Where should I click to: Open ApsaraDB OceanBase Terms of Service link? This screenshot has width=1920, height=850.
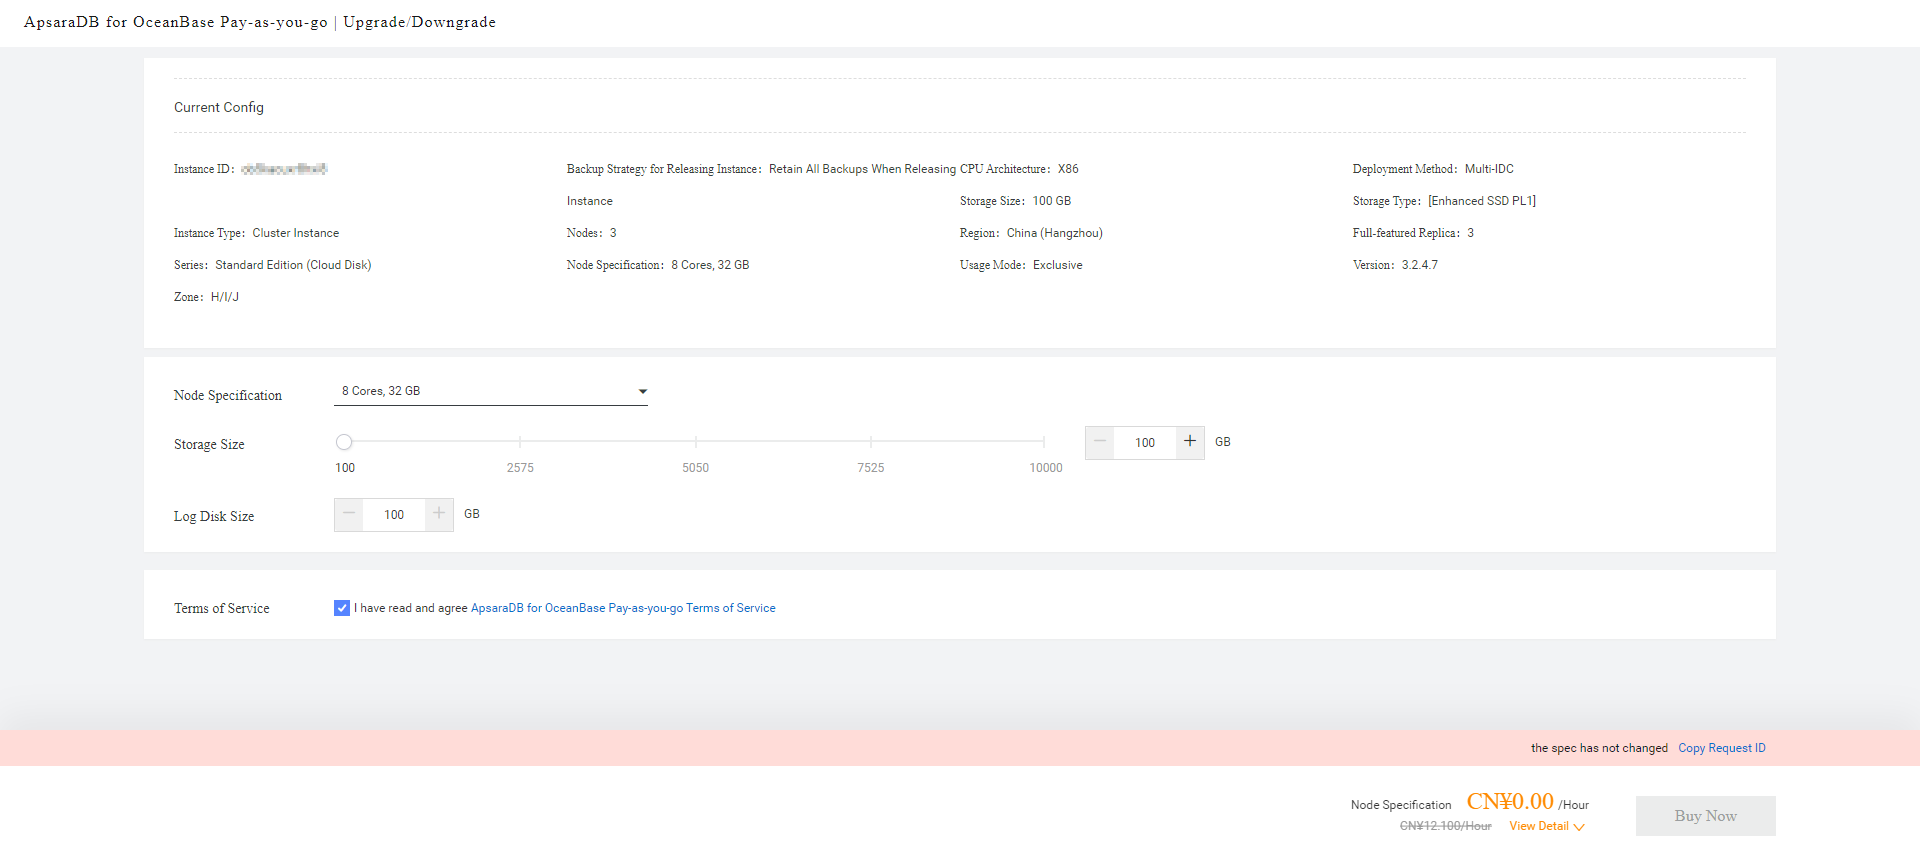623,608
